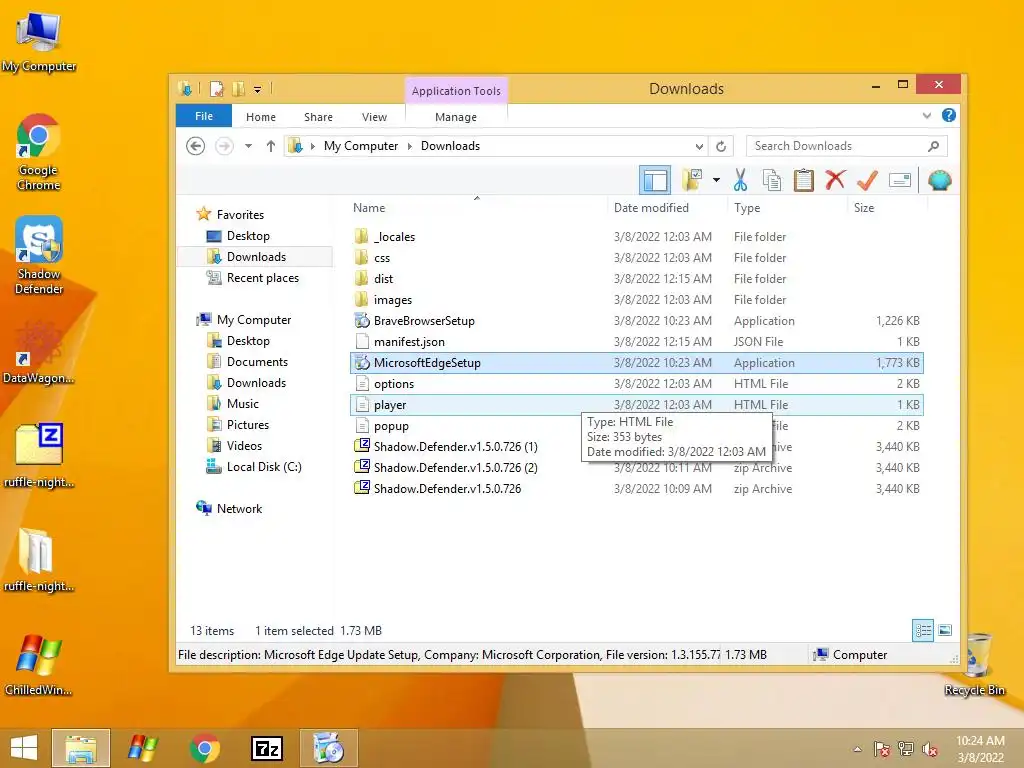Select Videos folder in sidebar
The width and height of the screenshot is (1024, 768).
[244, 445]
